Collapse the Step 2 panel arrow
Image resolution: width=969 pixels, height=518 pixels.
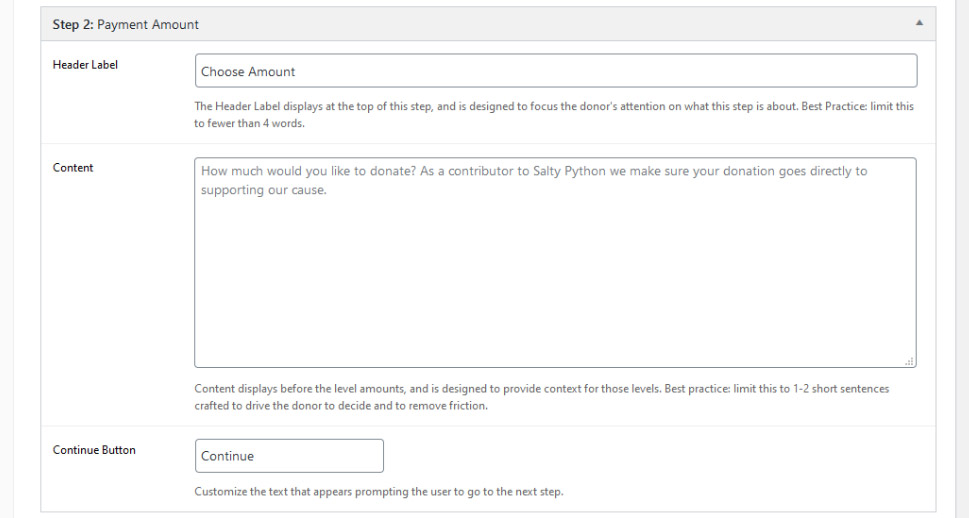(919, 23)
